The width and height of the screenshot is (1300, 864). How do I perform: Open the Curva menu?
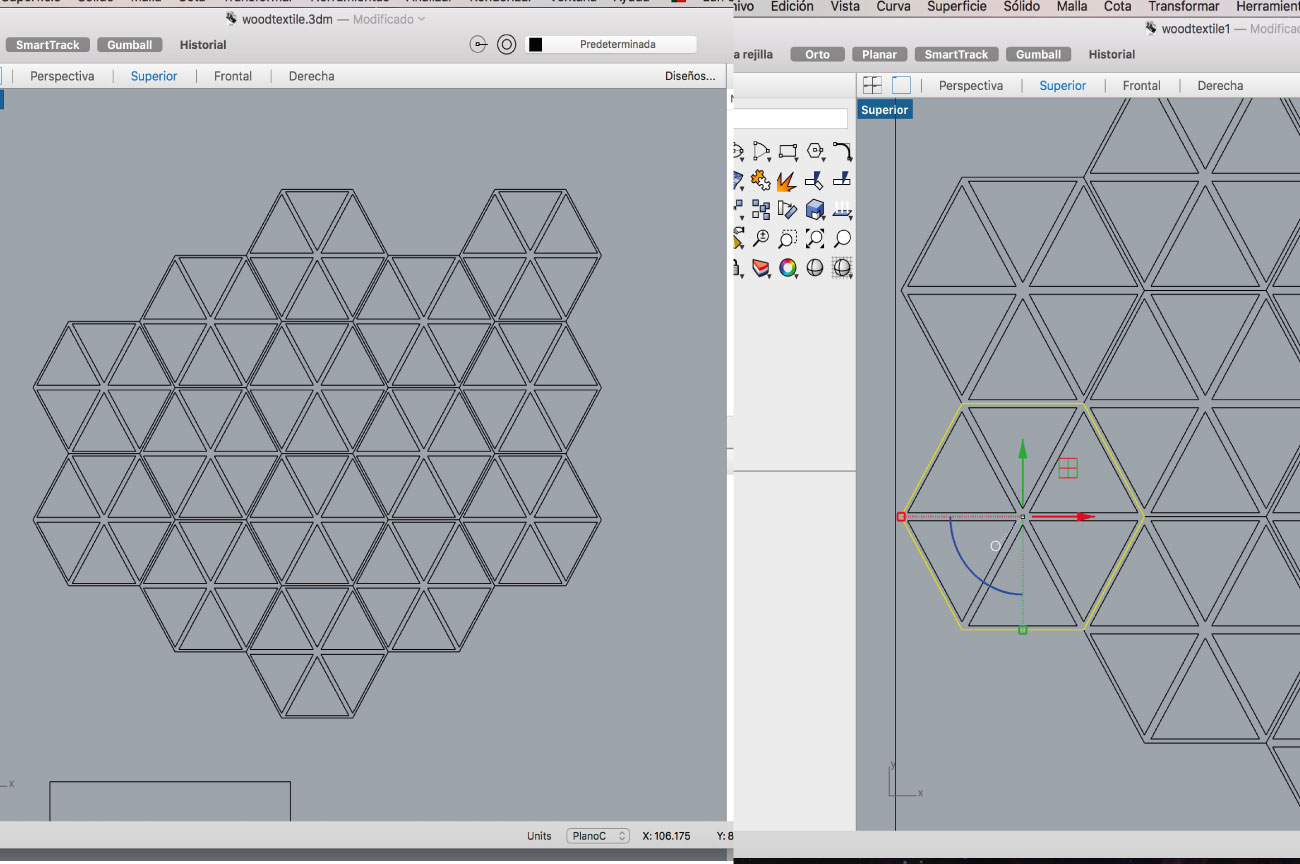pyautogui.click(x=893, y=6)
